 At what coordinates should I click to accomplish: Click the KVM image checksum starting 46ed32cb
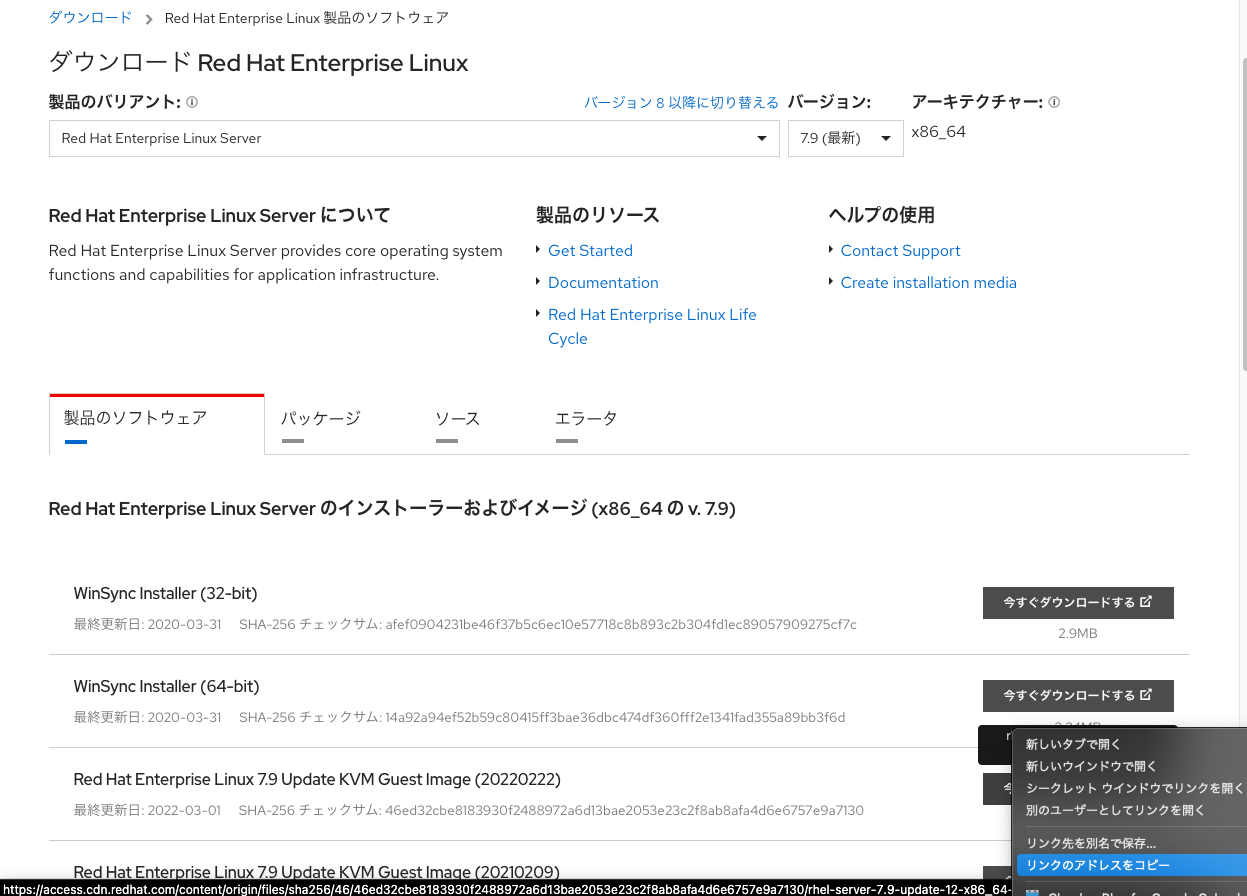pyautogui.click(x=625, y=810)
